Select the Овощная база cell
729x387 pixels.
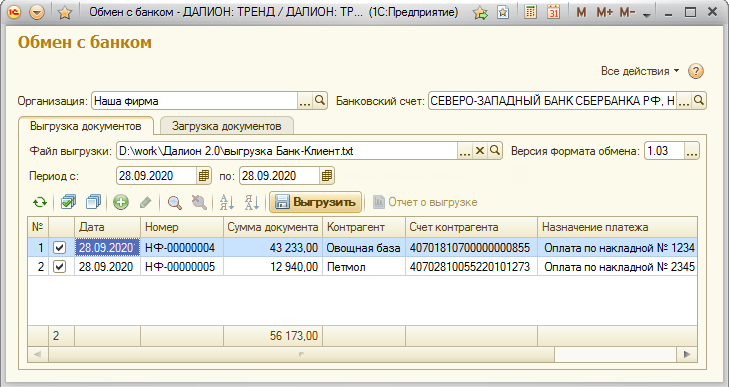364,248
